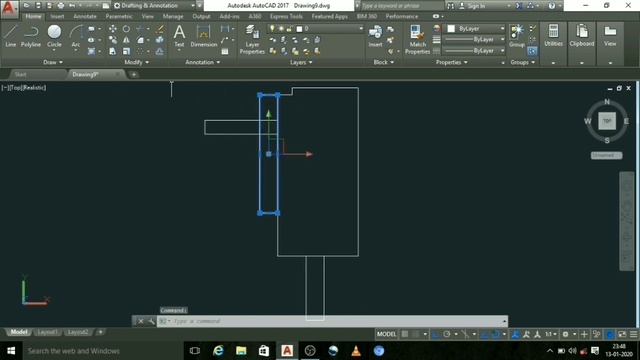Click the Match Properties tool
The image size is (640, 360).
tap(417, 39)
